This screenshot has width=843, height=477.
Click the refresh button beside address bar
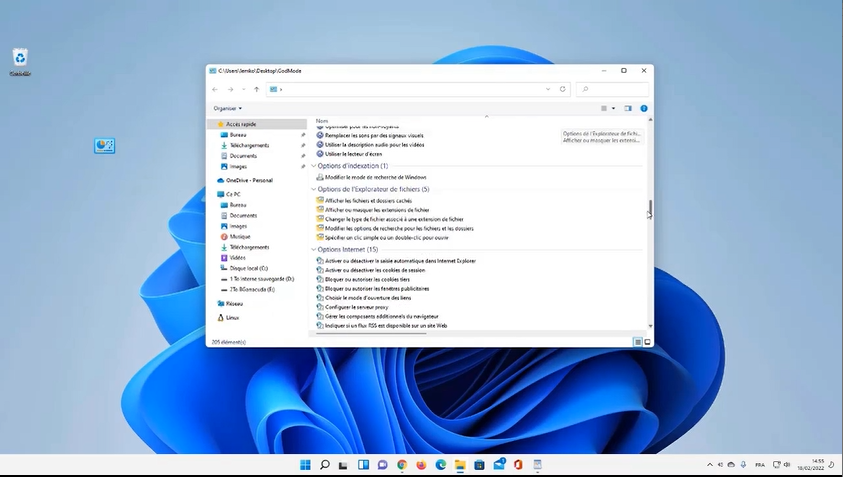563,89
